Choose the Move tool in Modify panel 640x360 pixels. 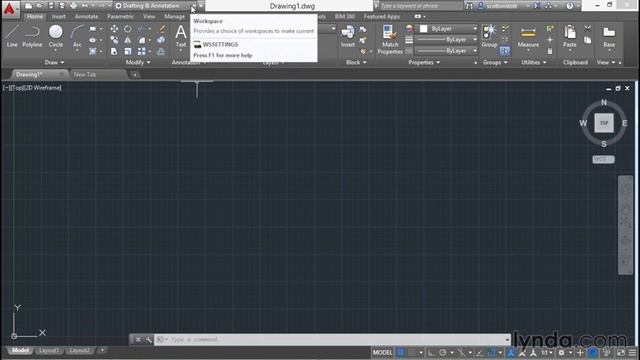click(114, 29)
